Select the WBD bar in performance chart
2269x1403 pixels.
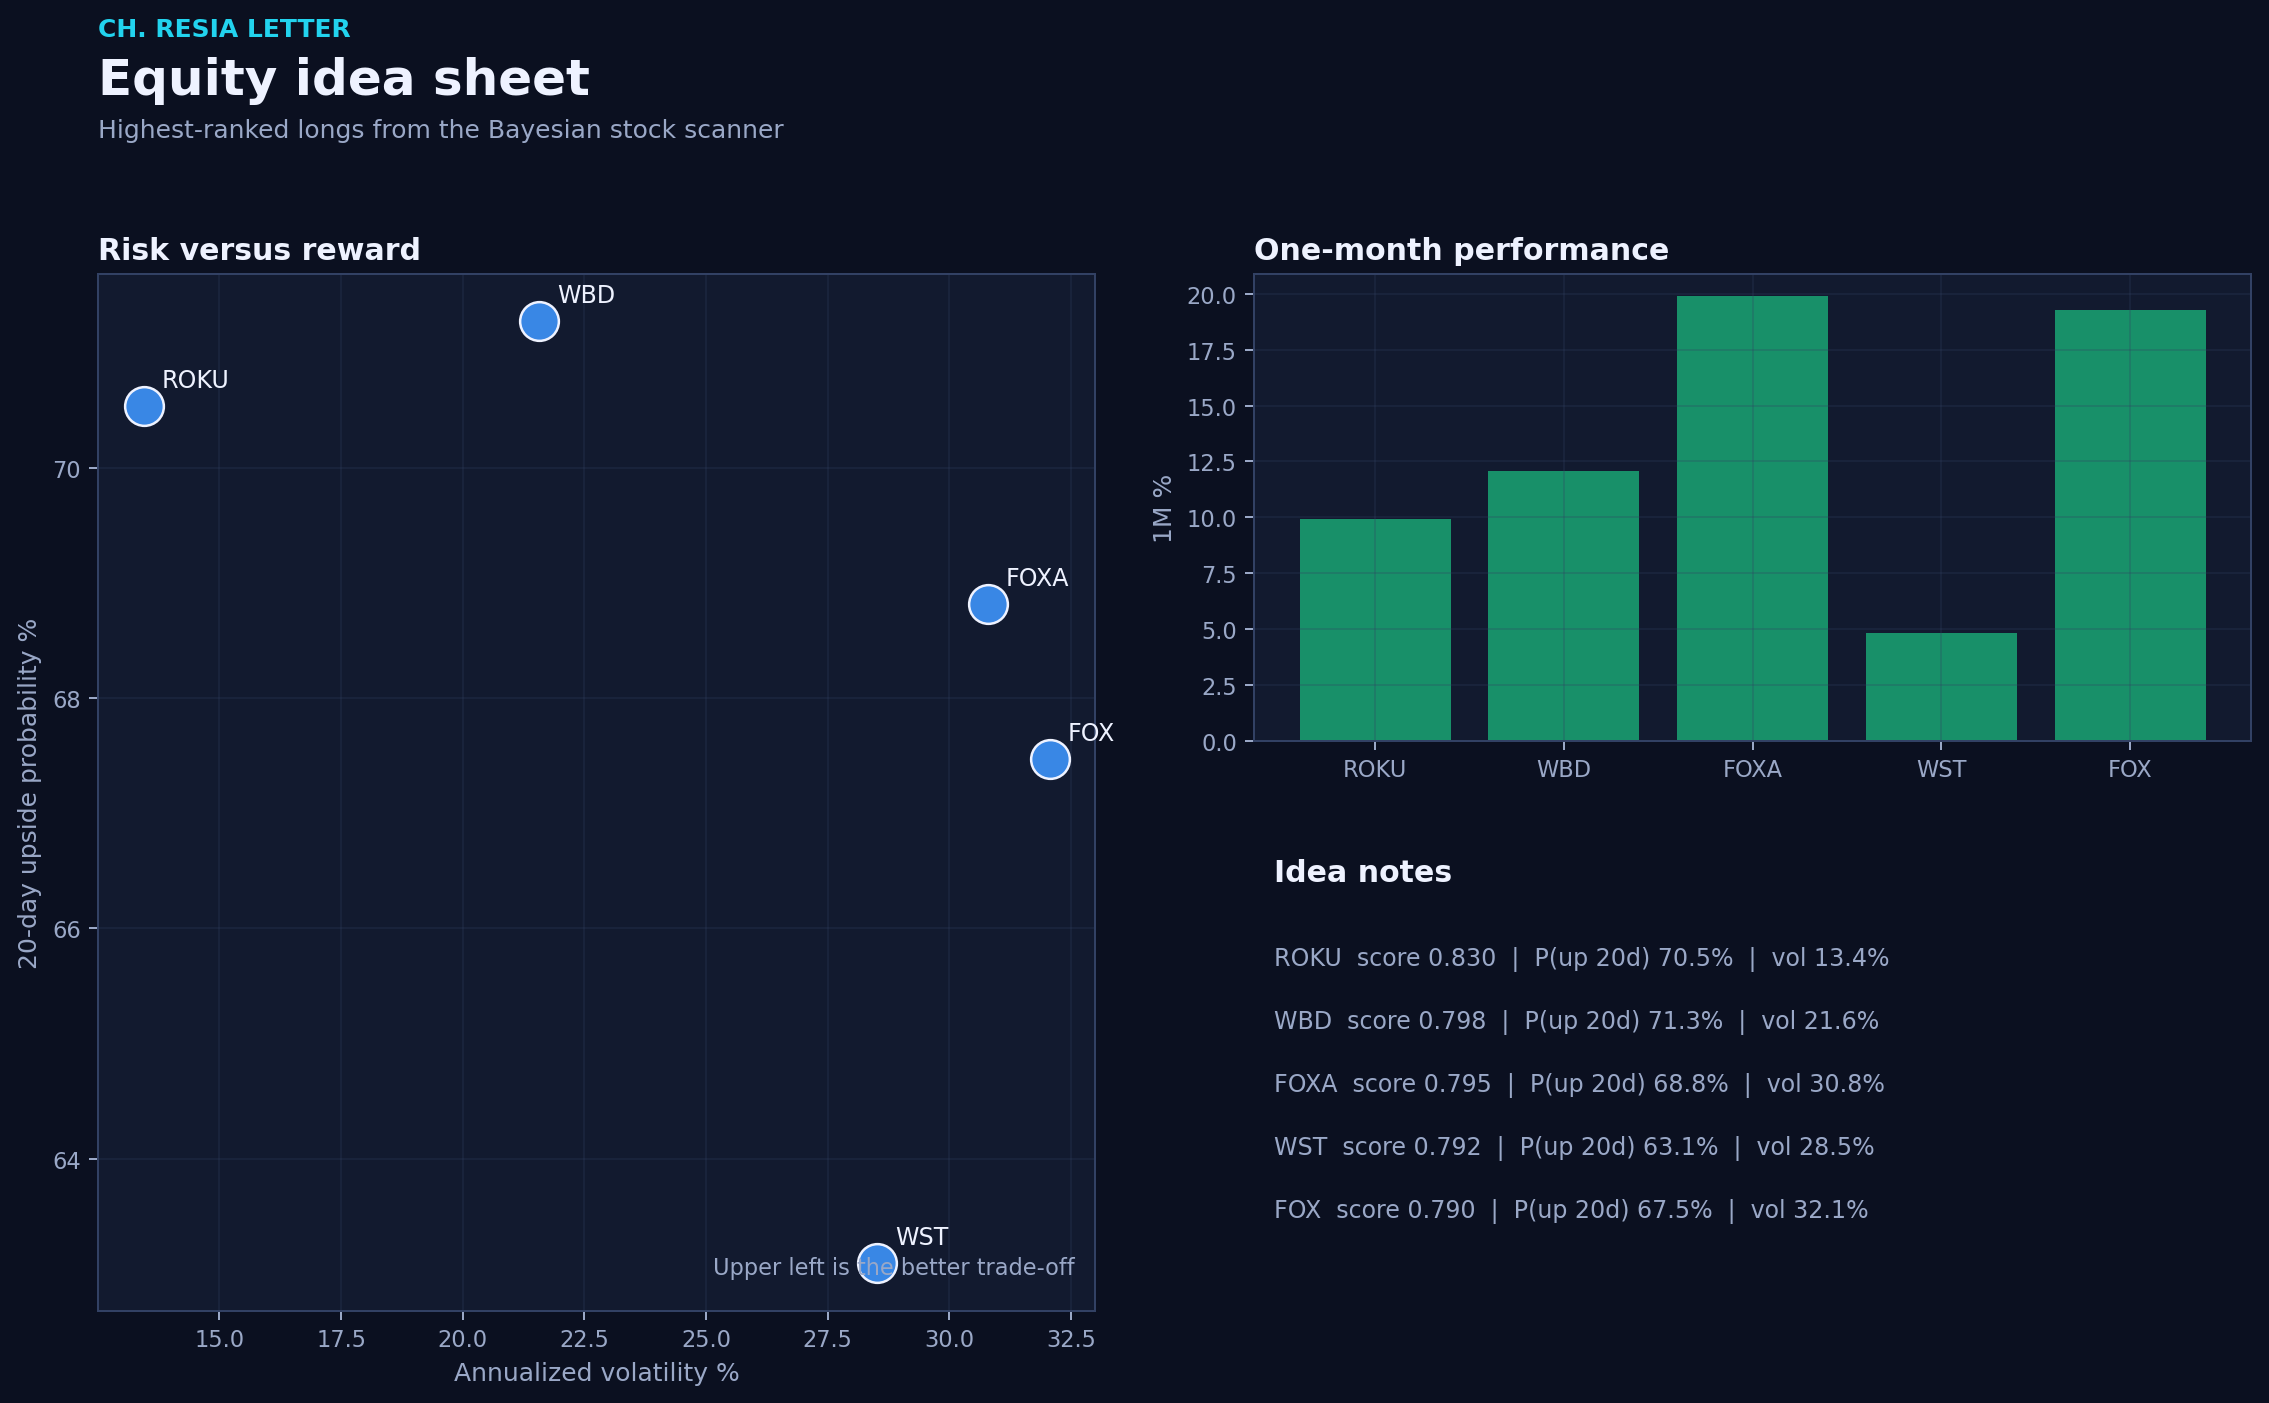click(x=1564, y=606)
